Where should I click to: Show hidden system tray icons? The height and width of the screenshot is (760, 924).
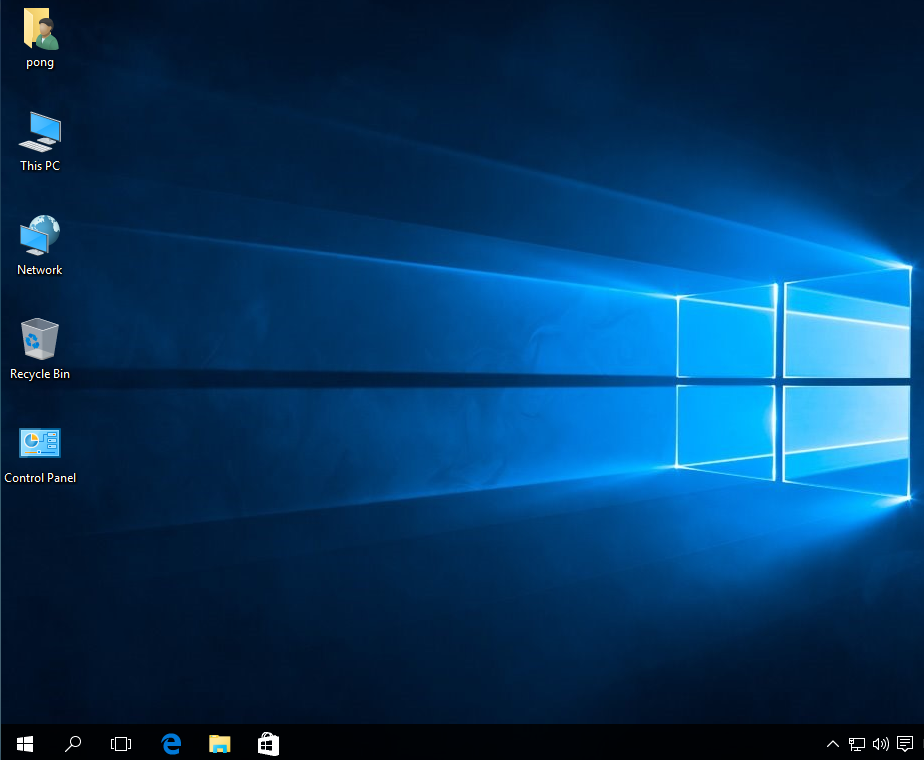click(833, 744)
